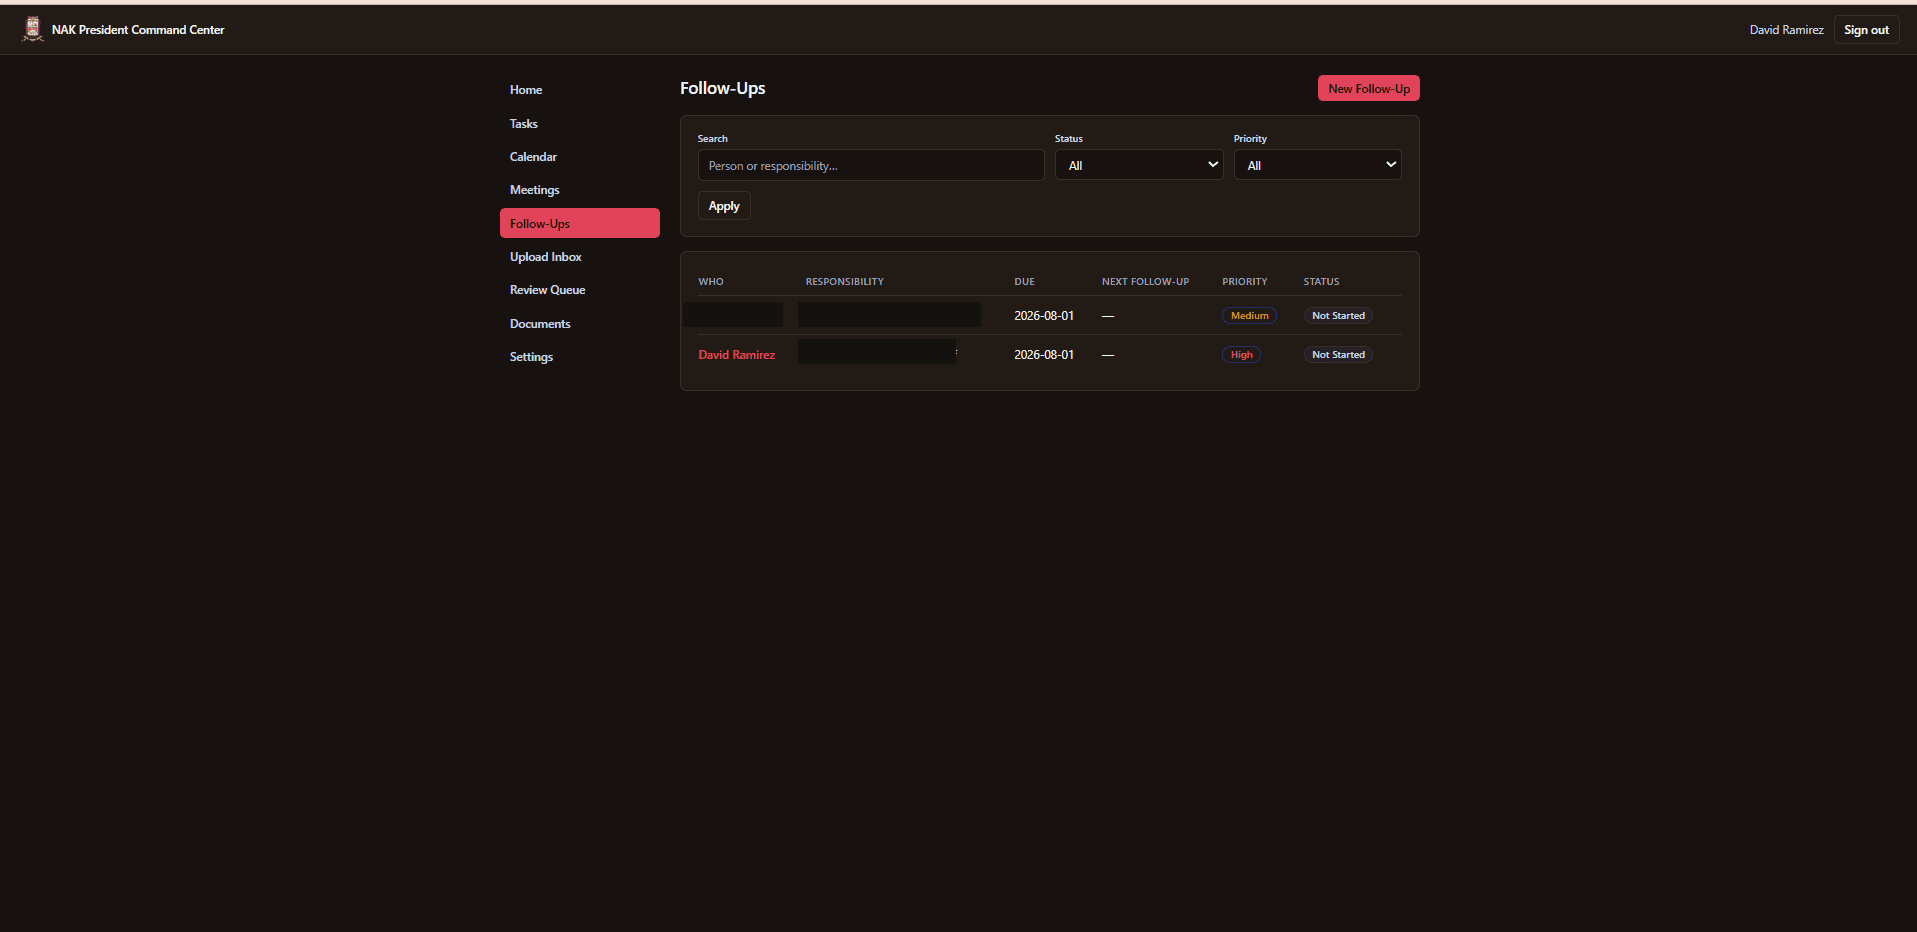Screen dimensions: 1917x932
Task: Click the NEXT FOLLOW-UP column header
Action: pyautogui.click(x=1146, y=282)
